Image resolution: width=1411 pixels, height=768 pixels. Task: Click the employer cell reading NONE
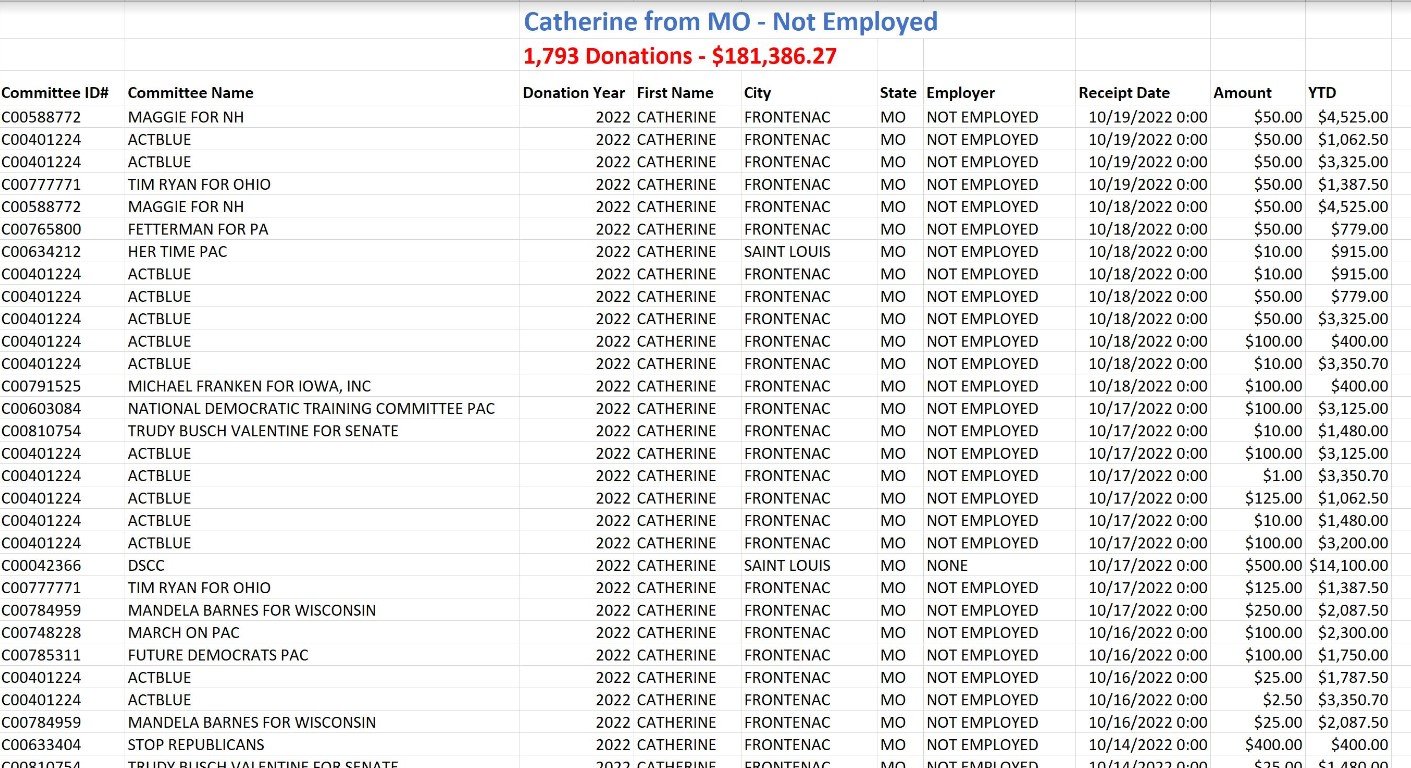tap(947, 565)
